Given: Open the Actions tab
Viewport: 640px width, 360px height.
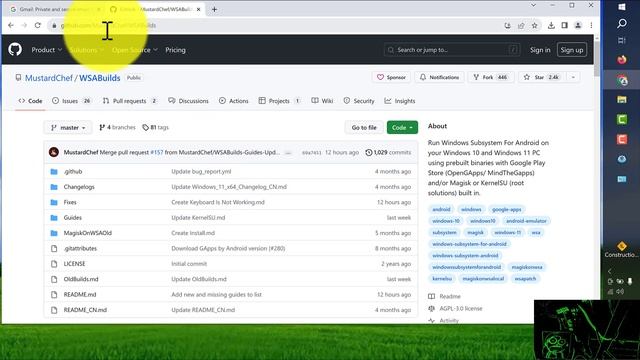Looking at the screenshot, I should coord(233,101).
